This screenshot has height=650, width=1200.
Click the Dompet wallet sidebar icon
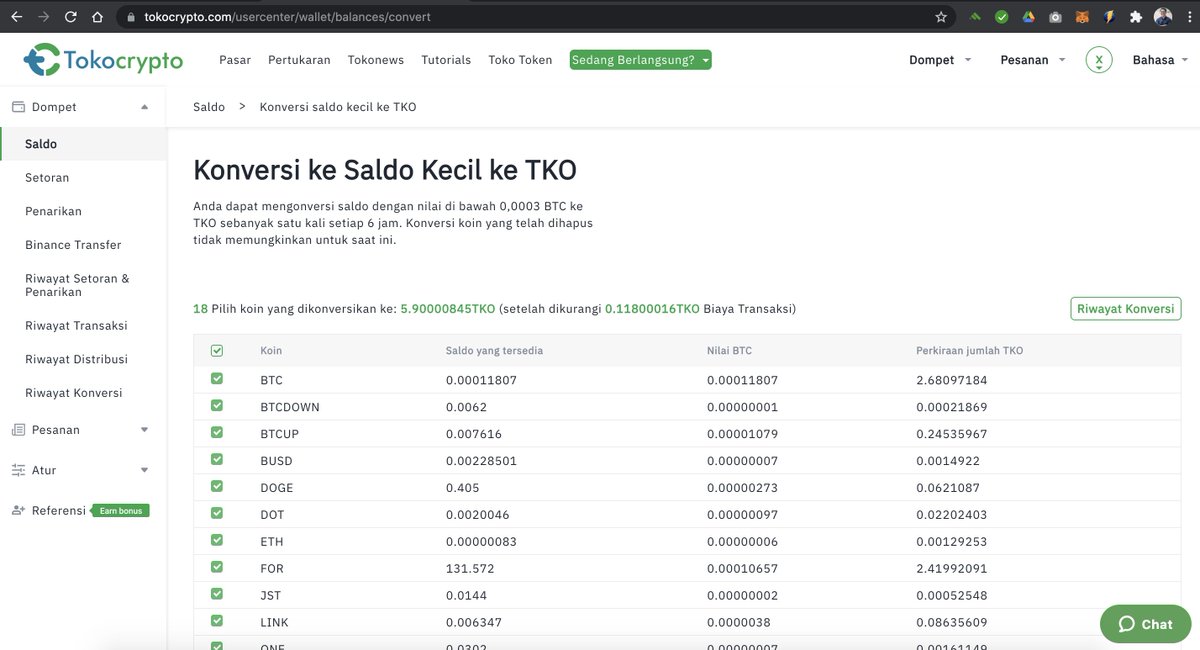tap(18, 107)
